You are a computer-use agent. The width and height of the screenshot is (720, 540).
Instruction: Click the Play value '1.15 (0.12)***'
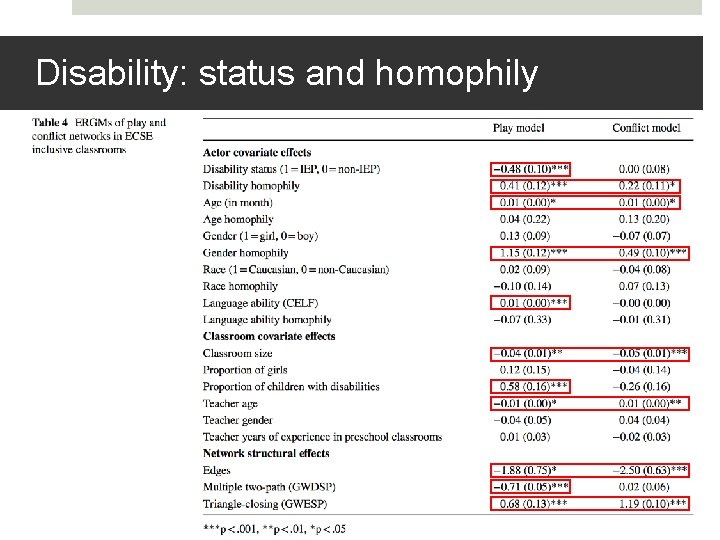pyautogui.click(x=533, y=253)
